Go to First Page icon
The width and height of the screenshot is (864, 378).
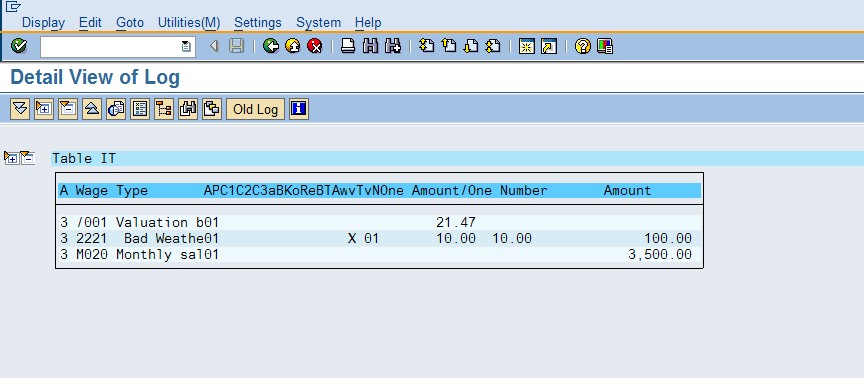pyautogui.click(x=426, y=46)
